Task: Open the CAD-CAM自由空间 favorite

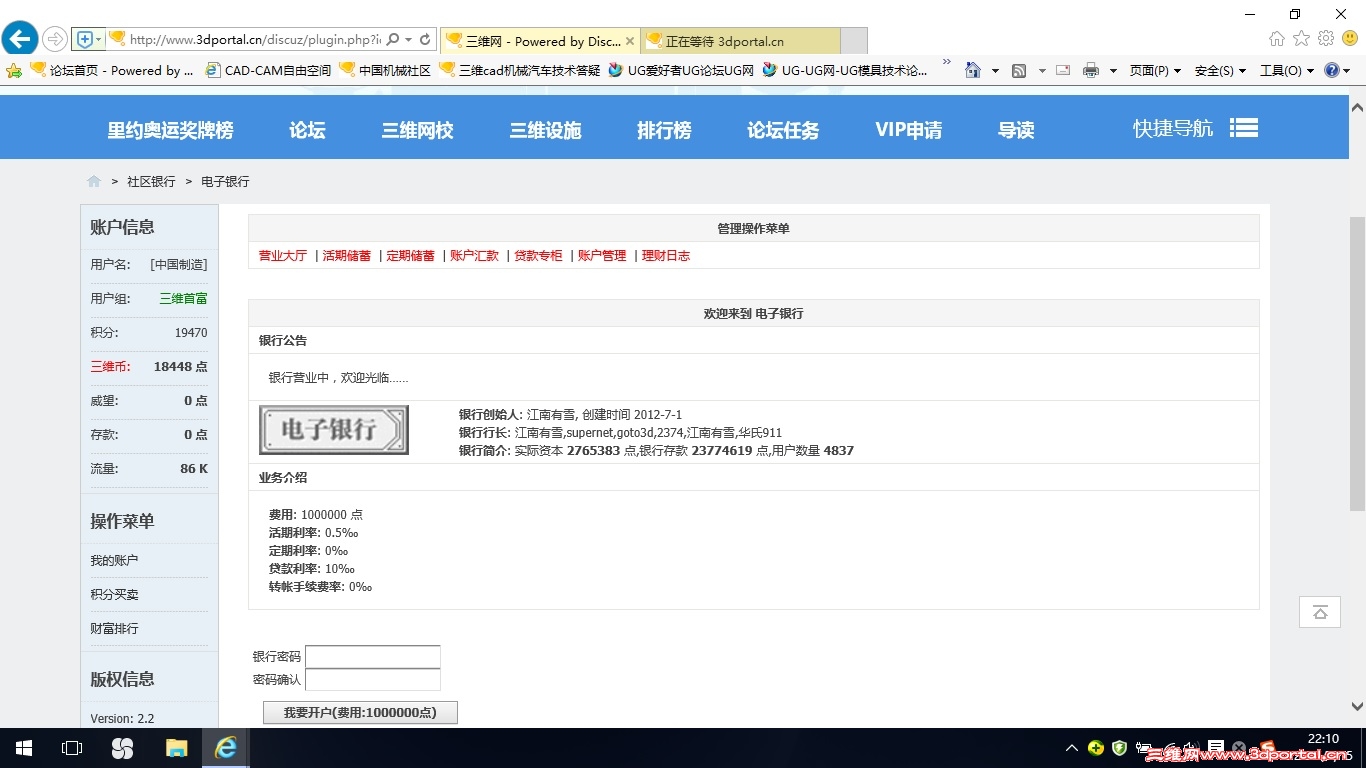Action: pyautogui.click(x=268, y=71)
